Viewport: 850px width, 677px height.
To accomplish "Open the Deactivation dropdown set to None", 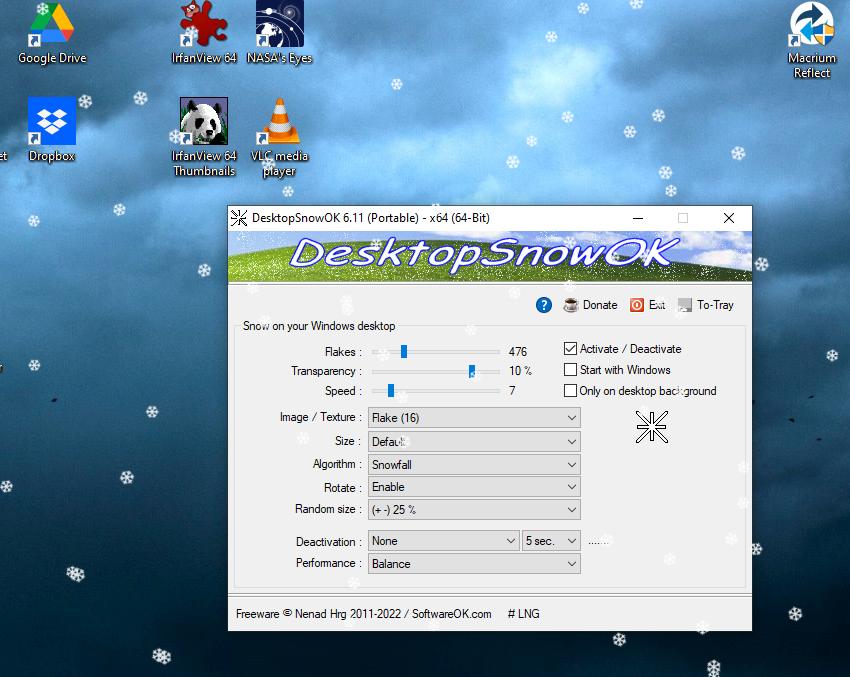I will point(443,541).
